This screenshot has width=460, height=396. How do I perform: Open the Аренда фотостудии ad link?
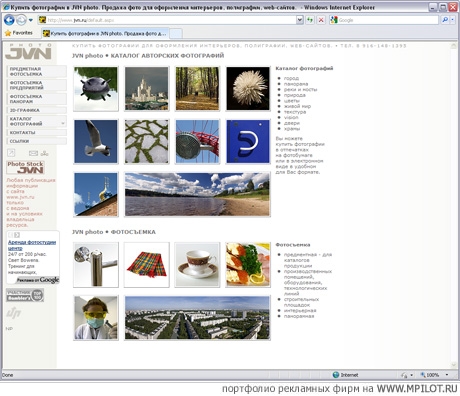32,245
